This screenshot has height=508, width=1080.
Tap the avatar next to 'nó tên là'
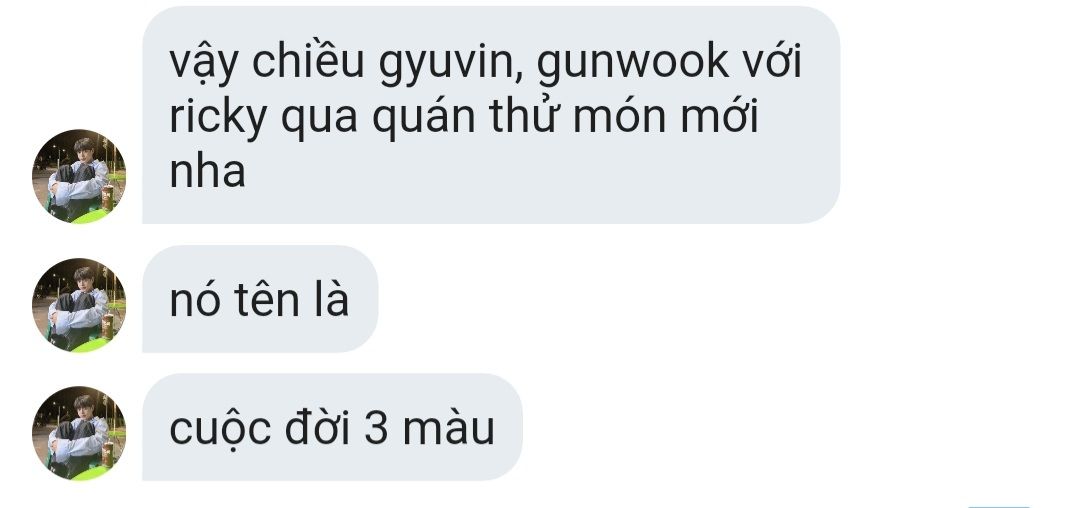coord(79,305)
